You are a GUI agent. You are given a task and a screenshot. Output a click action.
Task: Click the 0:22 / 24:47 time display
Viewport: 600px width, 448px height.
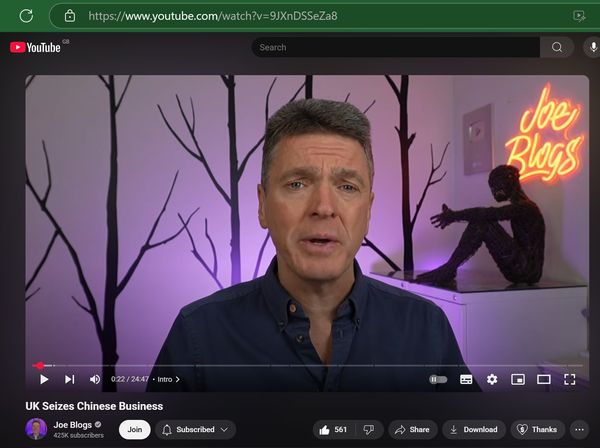tap(130, 379)
